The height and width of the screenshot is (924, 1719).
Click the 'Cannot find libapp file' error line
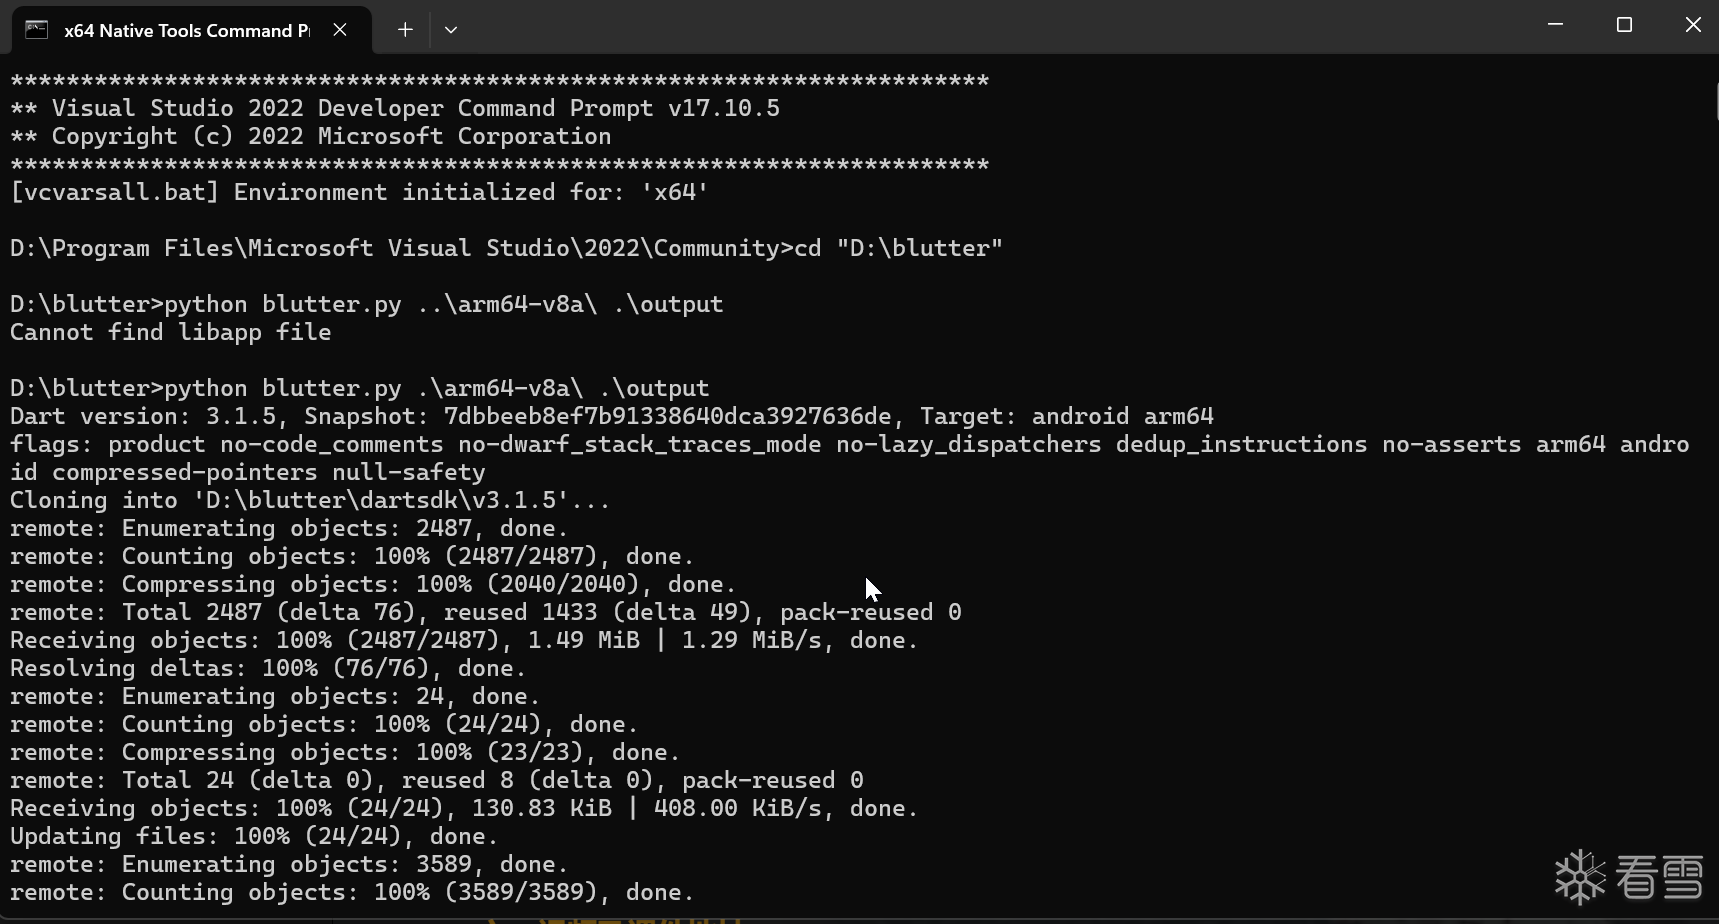click(x=170, y=332)
